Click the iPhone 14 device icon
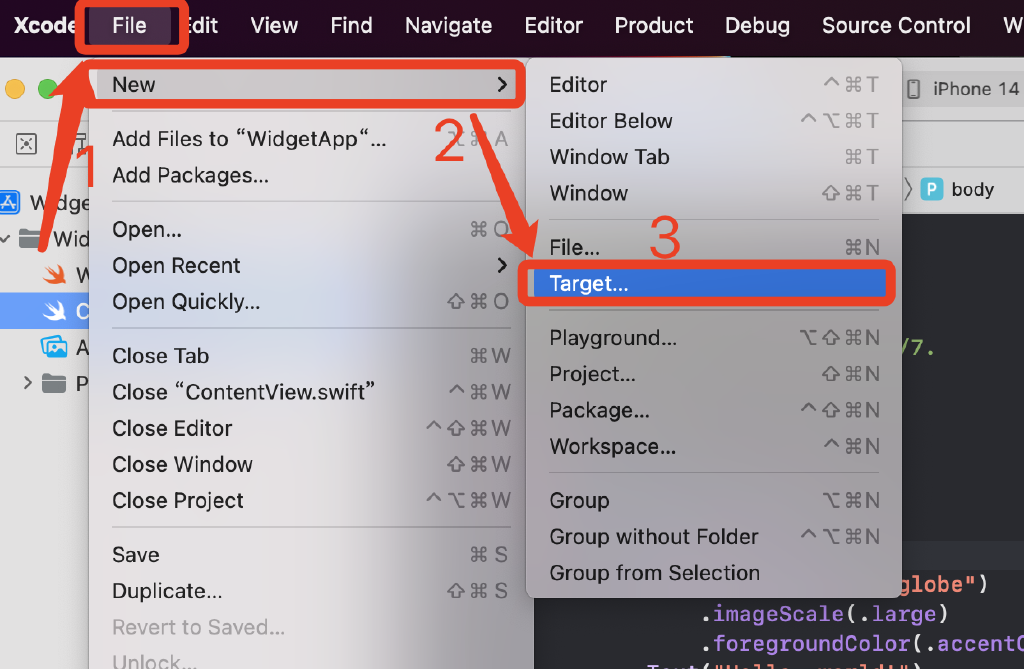 click(913, 89)
